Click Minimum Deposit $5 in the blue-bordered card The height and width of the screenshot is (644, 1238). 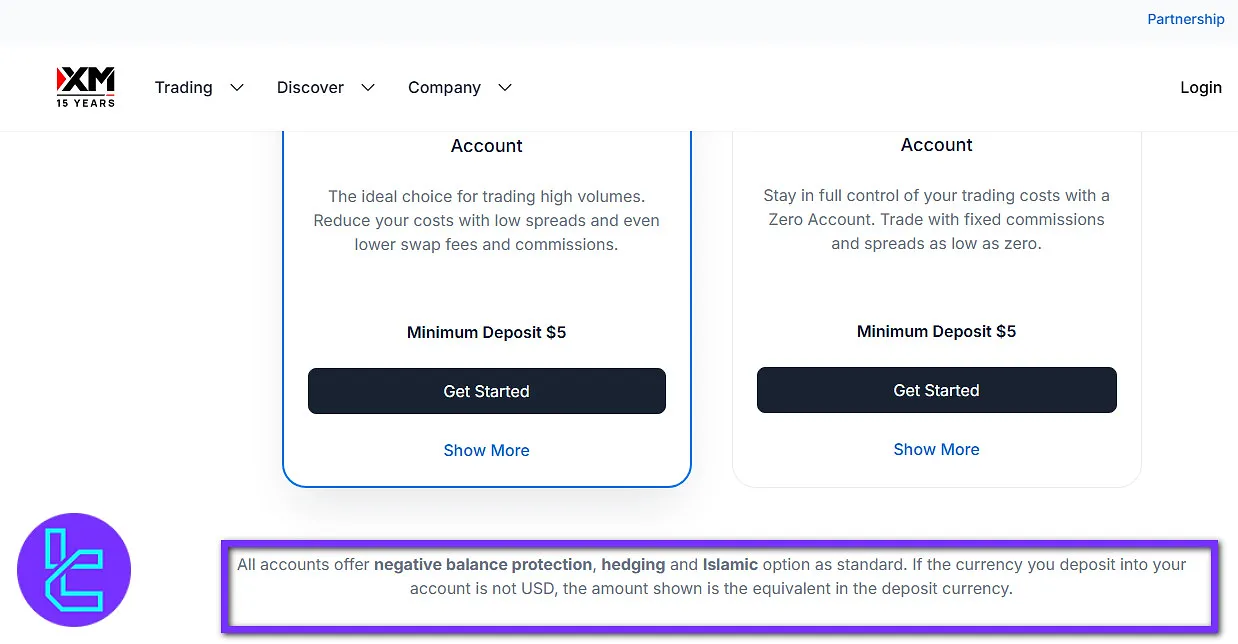[x=486, y=332]
